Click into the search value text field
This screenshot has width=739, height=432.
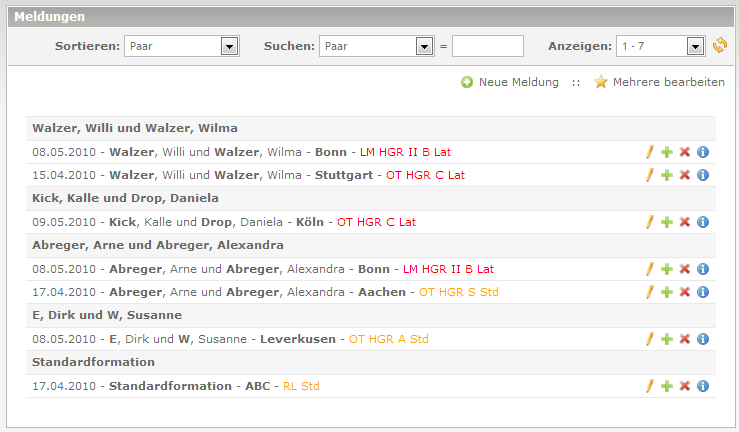tap(488, 46)
